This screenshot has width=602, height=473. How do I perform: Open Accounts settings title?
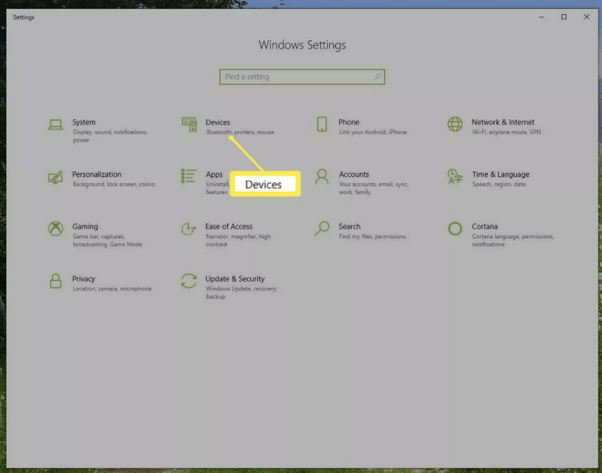pos(354,174)
